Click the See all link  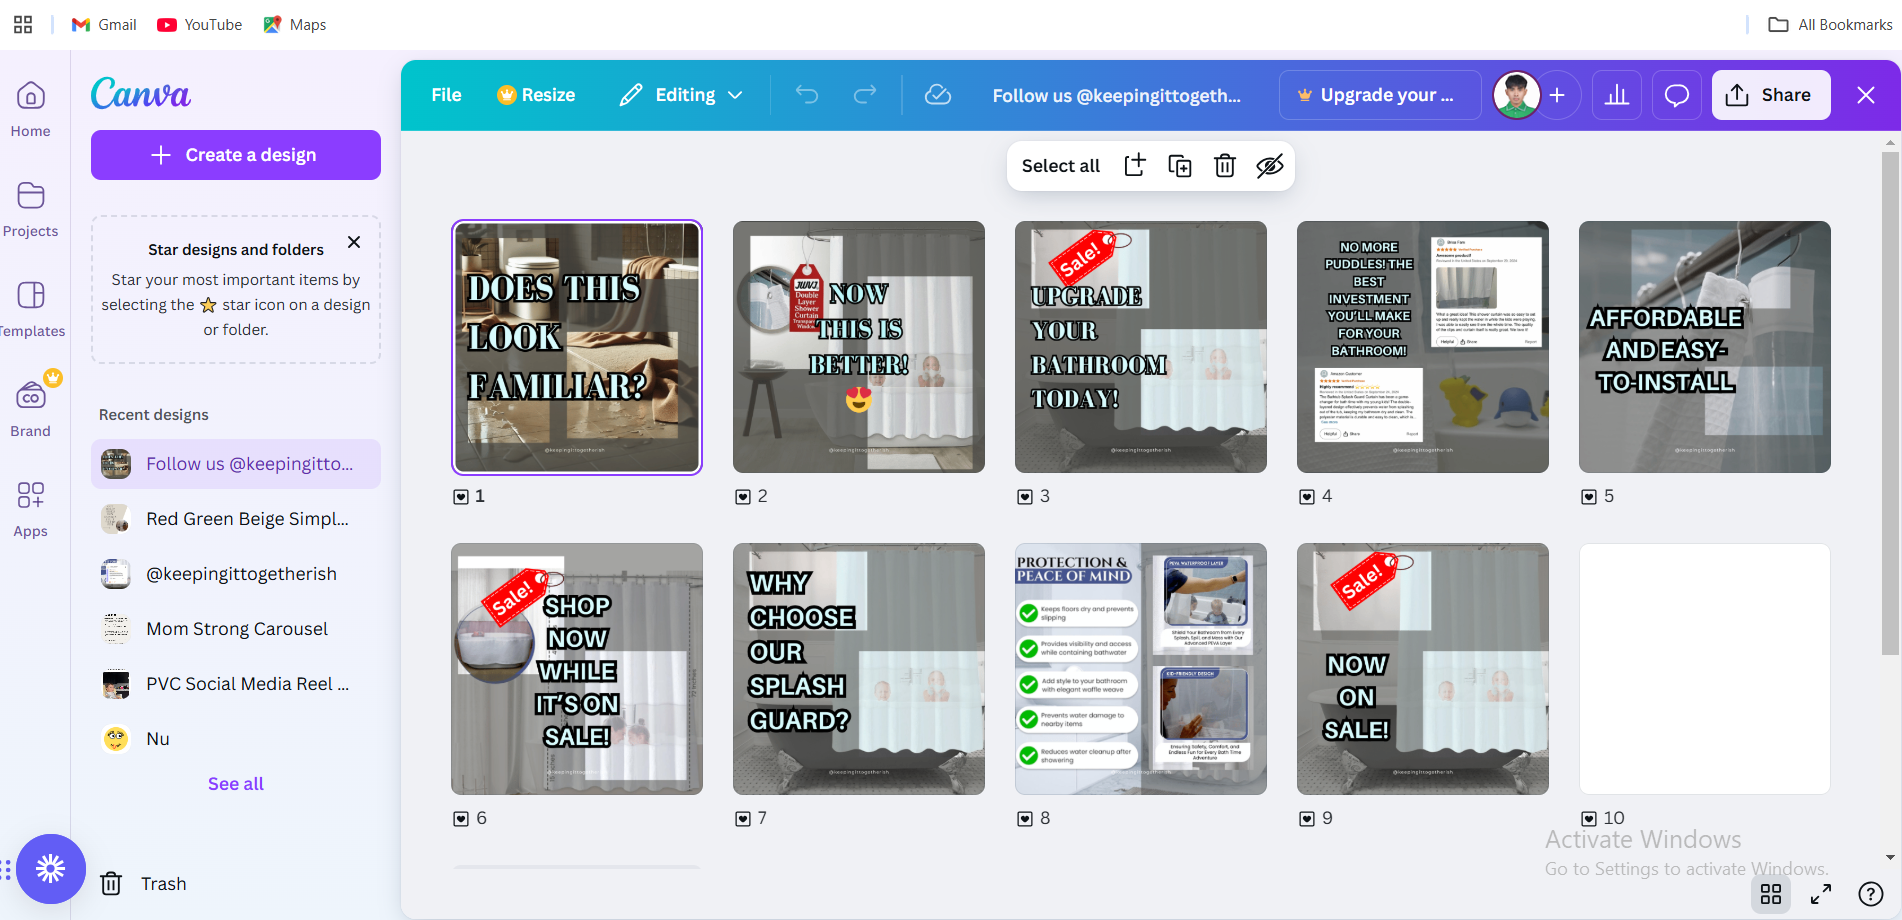236,784
